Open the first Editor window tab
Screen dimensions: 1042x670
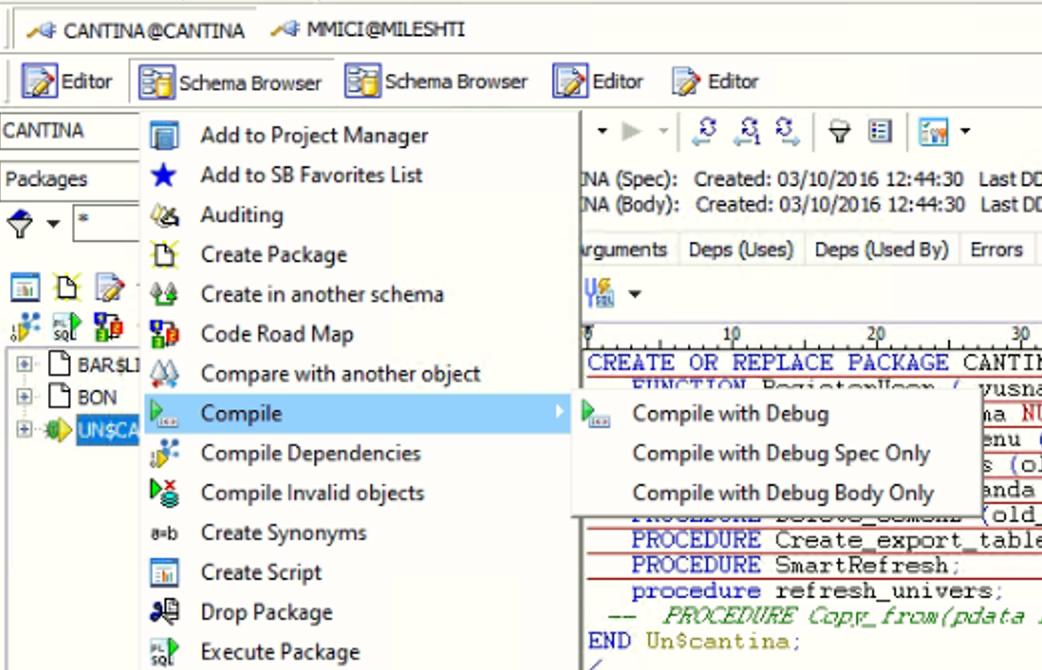66,82
